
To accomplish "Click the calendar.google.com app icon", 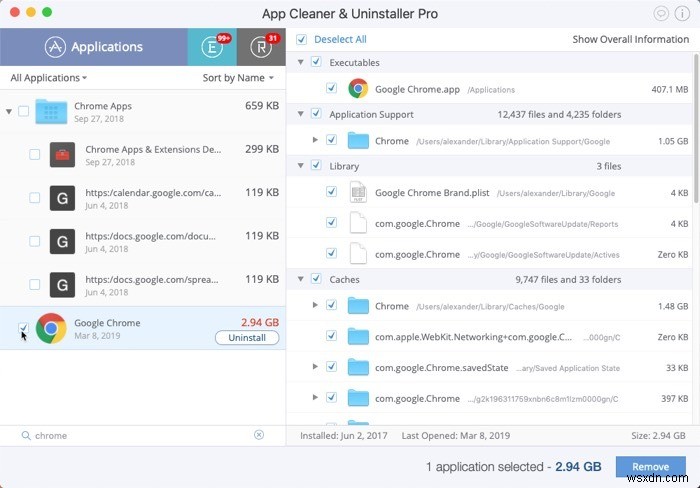I will click(62, 198).
